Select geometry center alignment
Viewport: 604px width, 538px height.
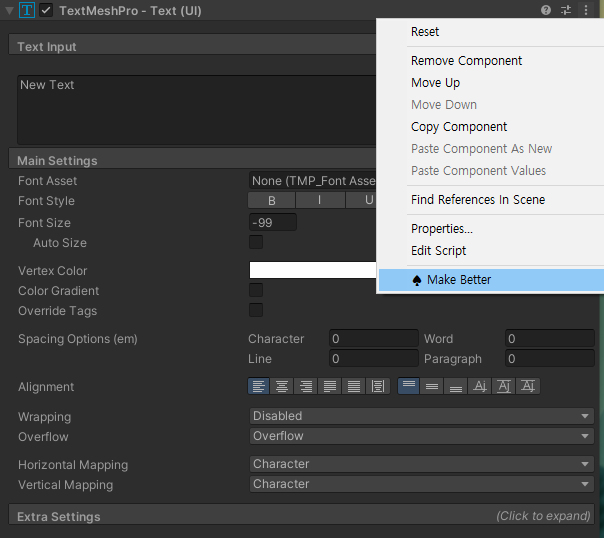(378, 386)
